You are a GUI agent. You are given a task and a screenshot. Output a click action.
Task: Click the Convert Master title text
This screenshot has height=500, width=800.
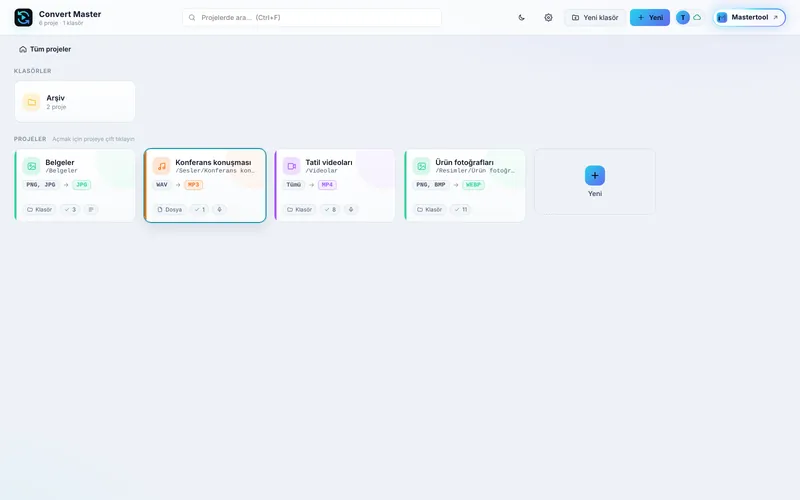coord(70,14)
